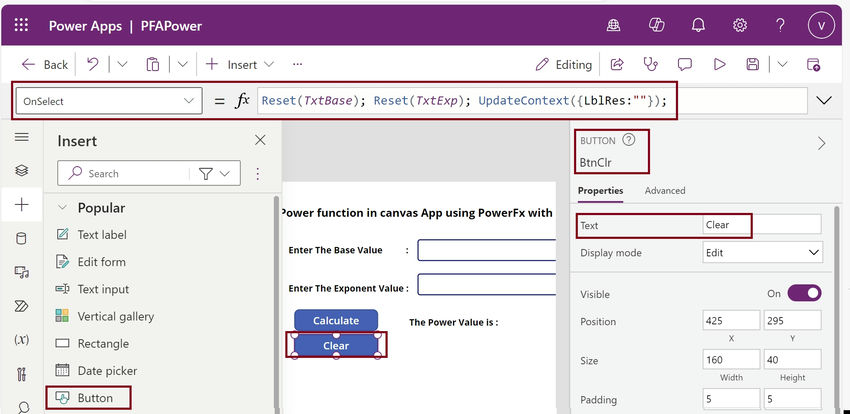Image resolution: width=850 pixels, height=414 pixels.
Task: Switch to the Advanced tab
Action: (x=665, y=191)
